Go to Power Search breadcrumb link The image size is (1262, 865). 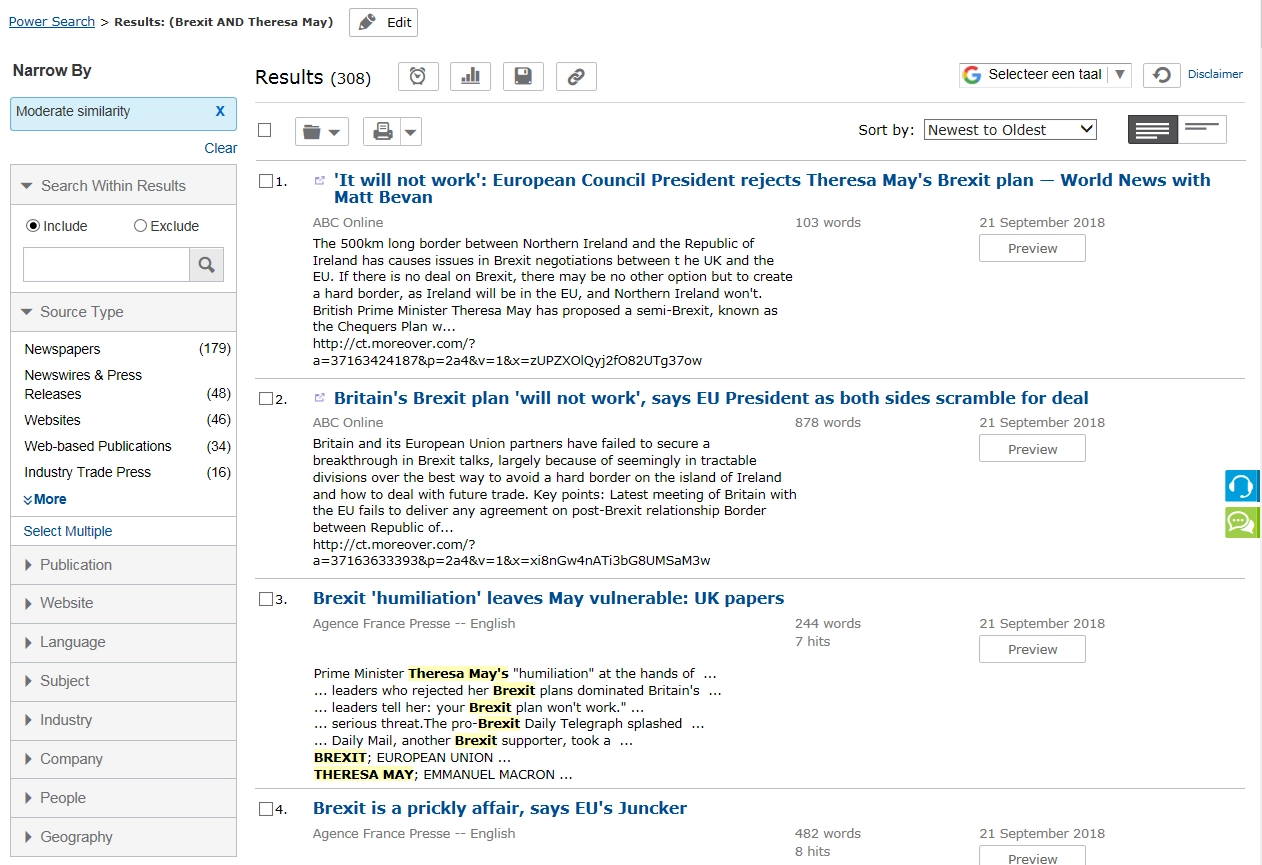52,21
